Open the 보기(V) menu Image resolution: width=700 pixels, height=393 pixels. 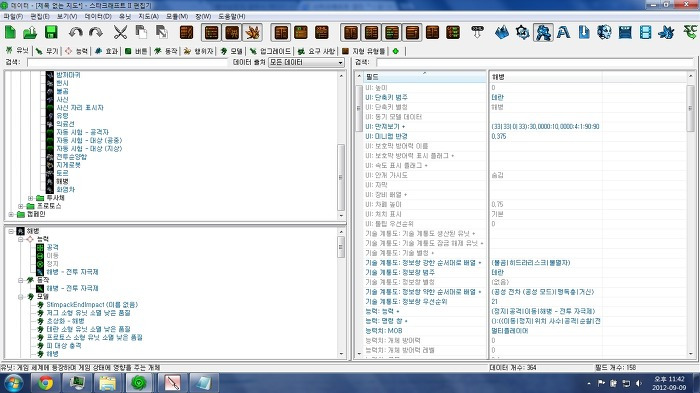(67, 16)
